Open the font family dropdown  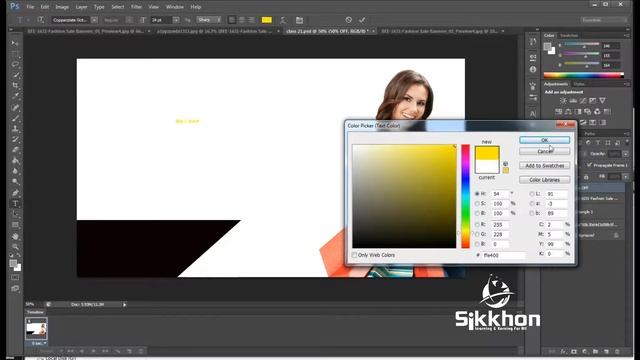[94, 20]
